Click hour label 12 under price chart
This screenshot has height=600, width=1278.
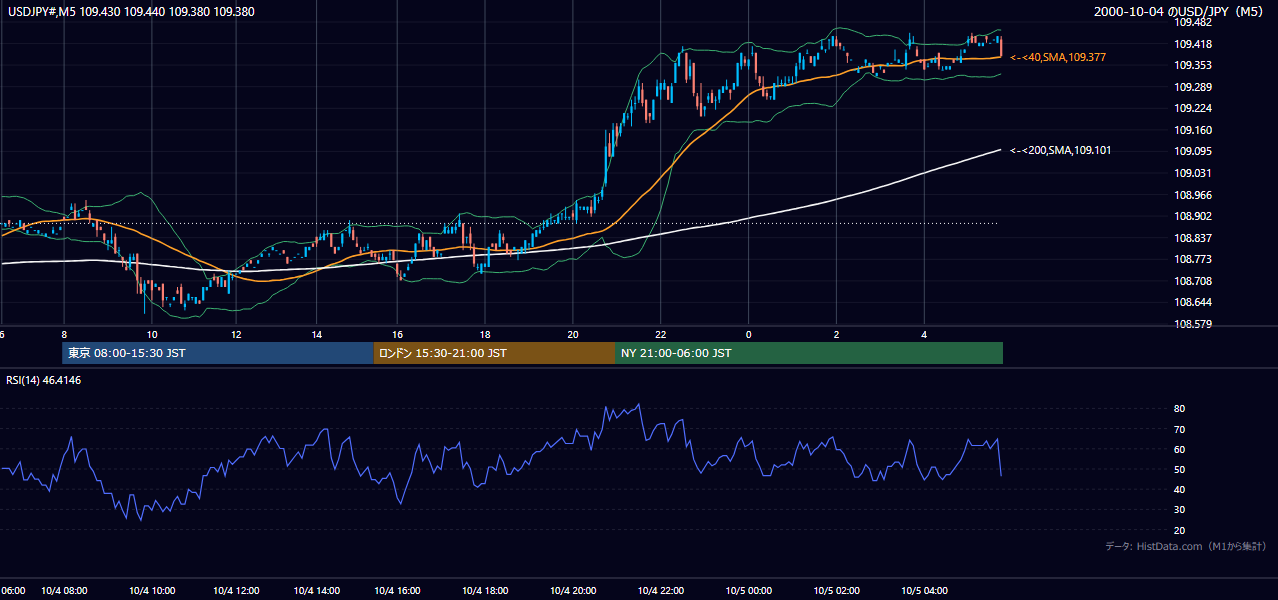coord(236,335)
